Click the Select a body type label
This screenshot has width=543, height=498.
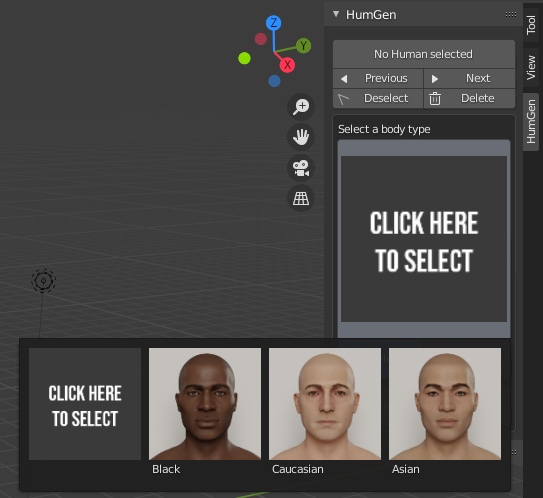point(384,129)
